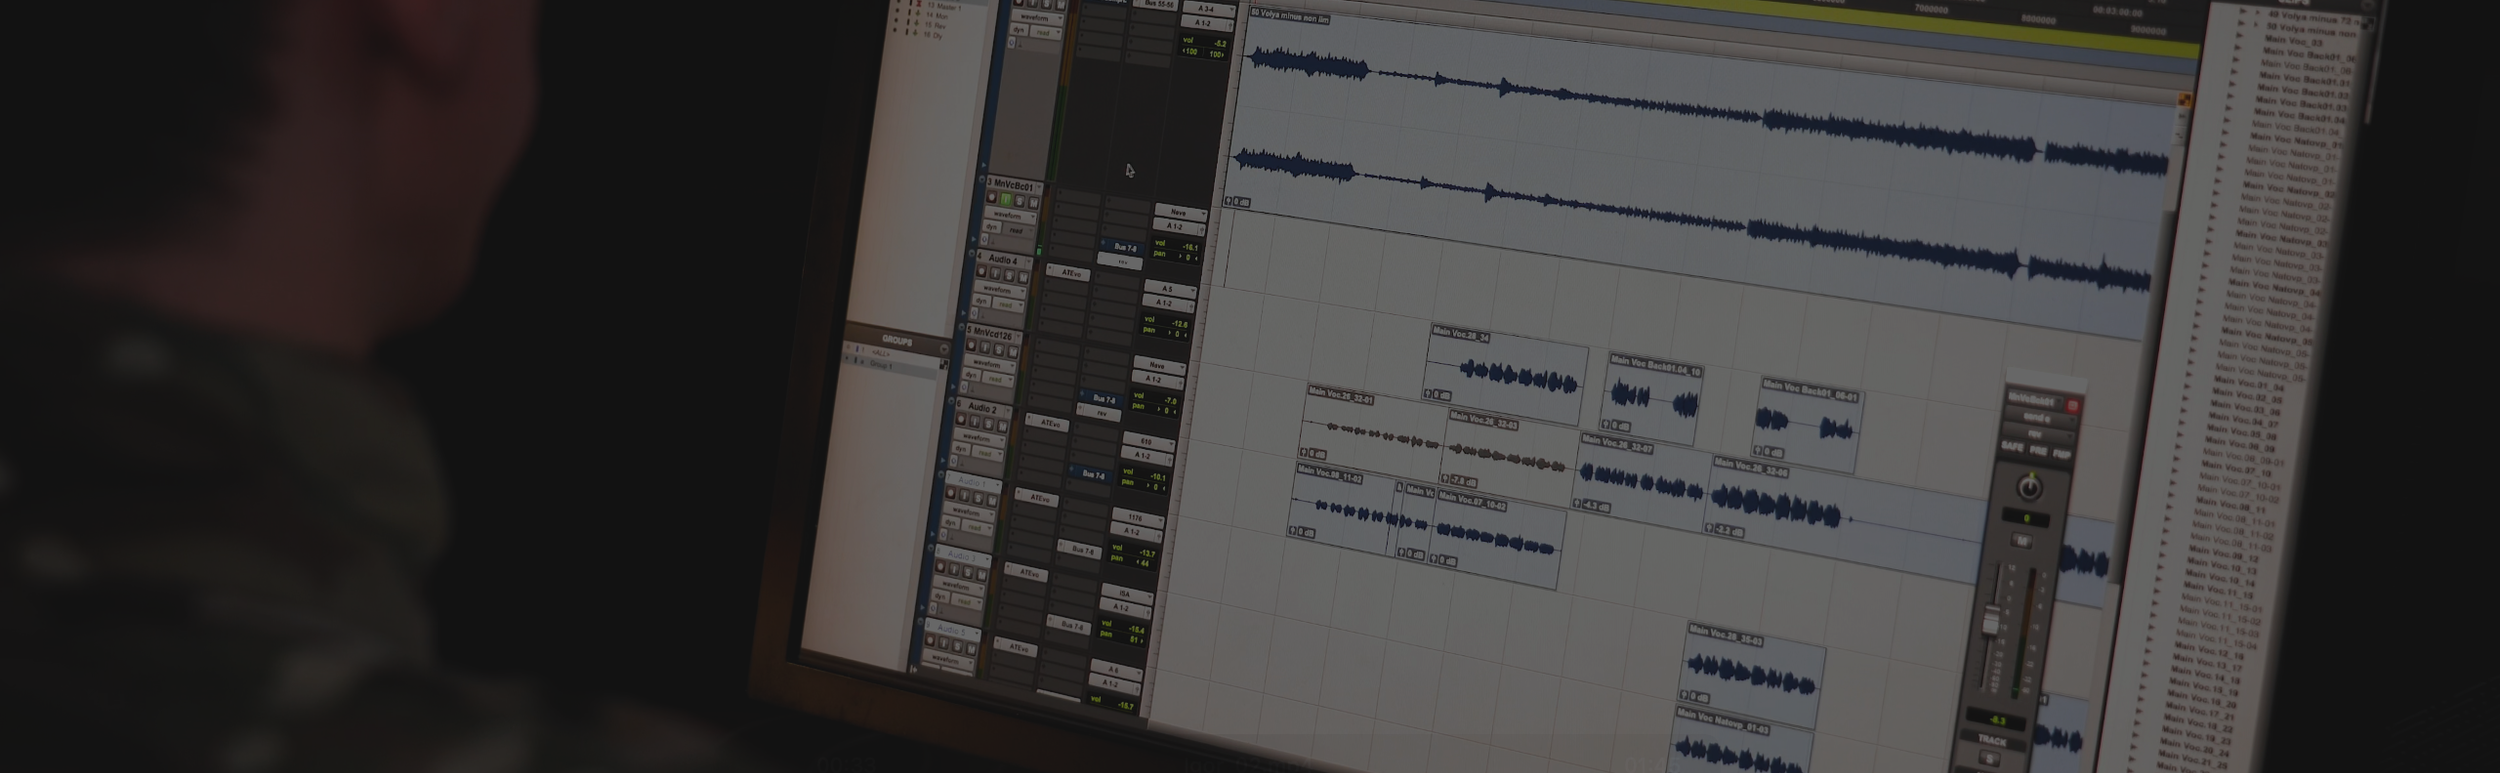Screen dimensions: 2500x773
Task: Open the send e selector in send window
Action: point(2042,418)
